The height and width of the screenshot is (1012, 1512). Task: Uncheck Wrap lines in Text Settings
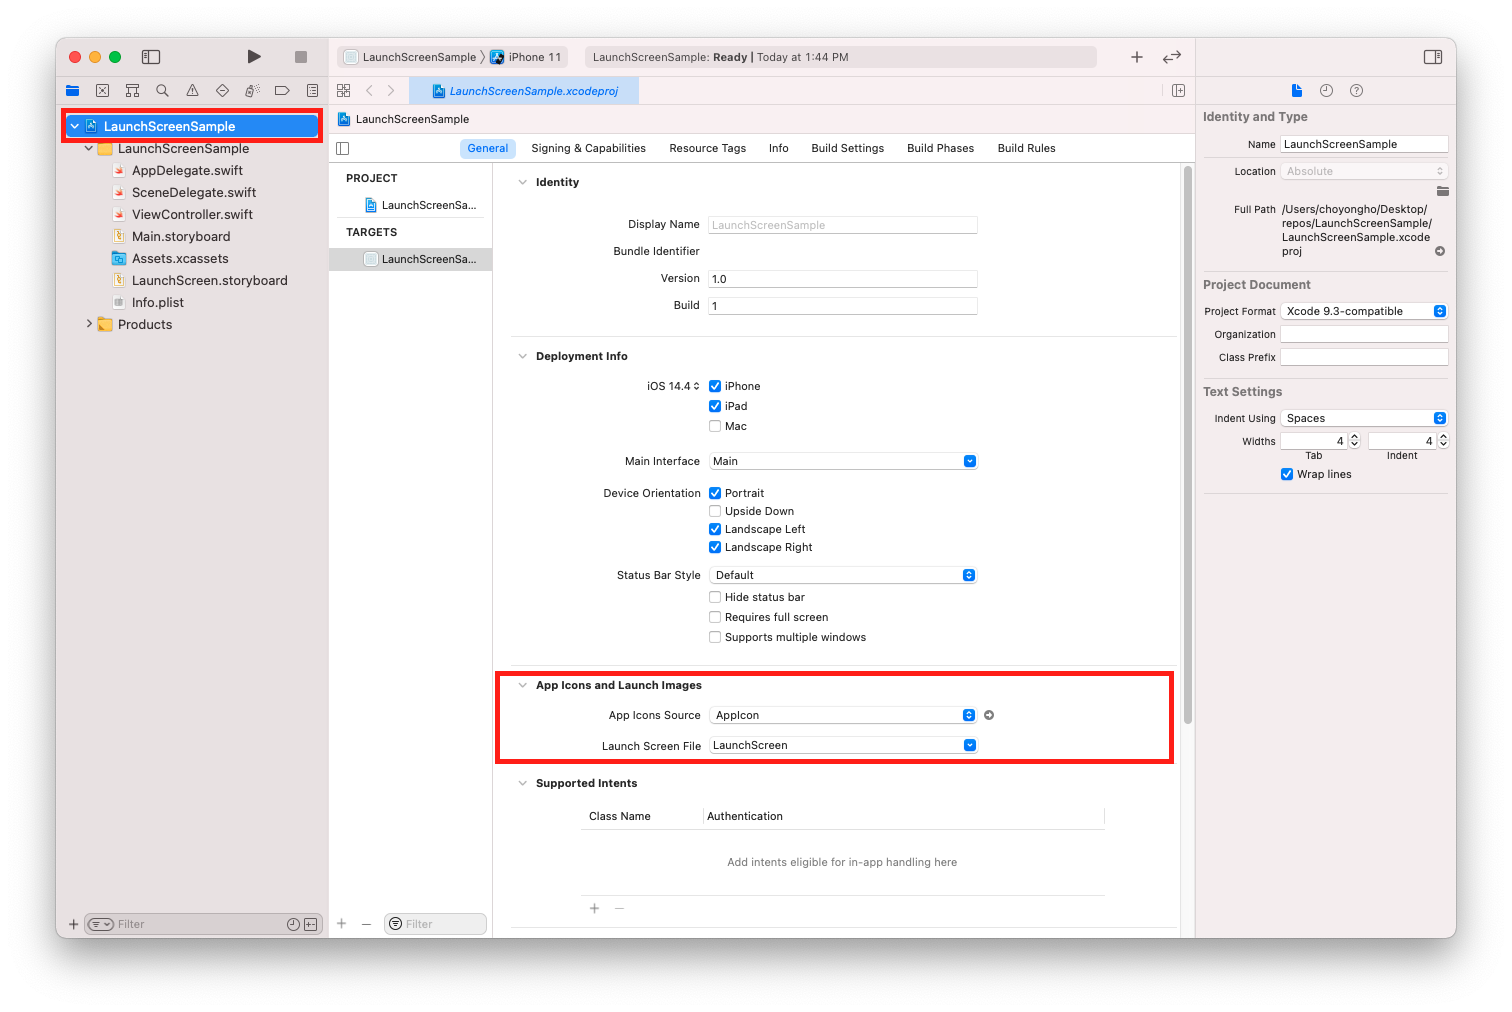[x=1287, y=474]
